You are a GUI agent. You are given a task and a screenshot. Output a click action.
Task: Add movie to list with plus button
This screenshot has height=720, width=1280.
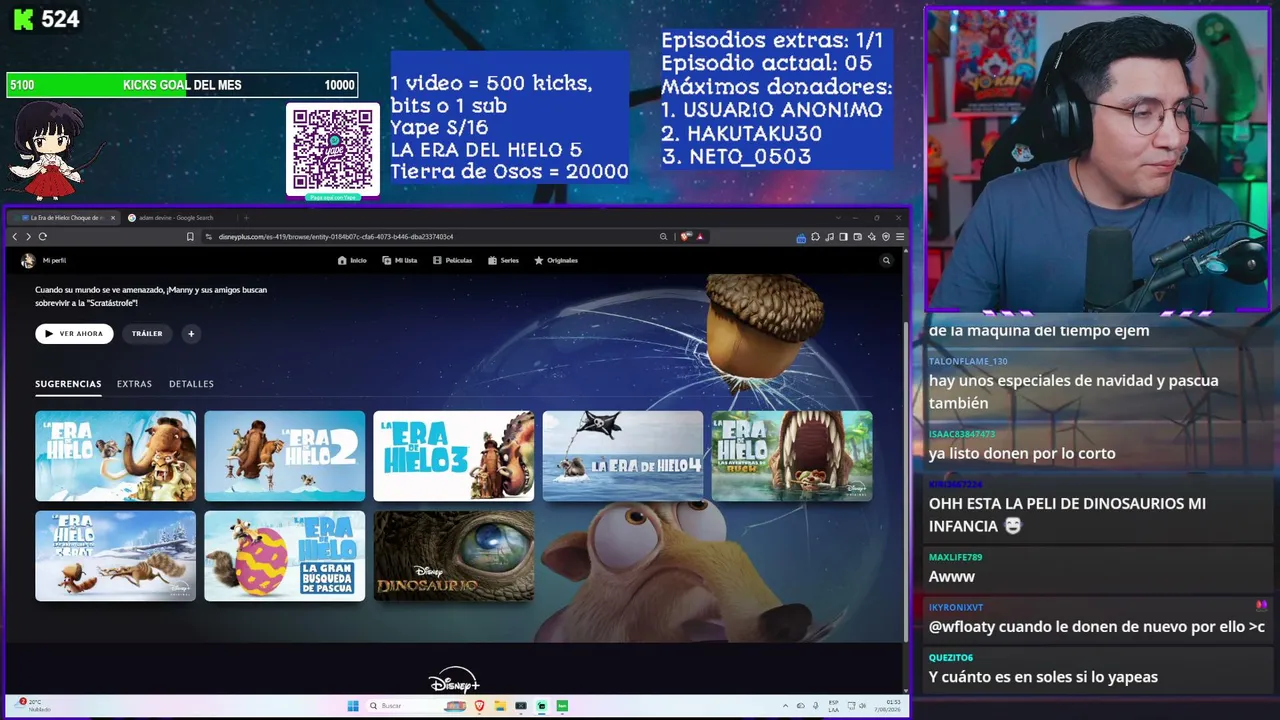(x=191, y=334)
